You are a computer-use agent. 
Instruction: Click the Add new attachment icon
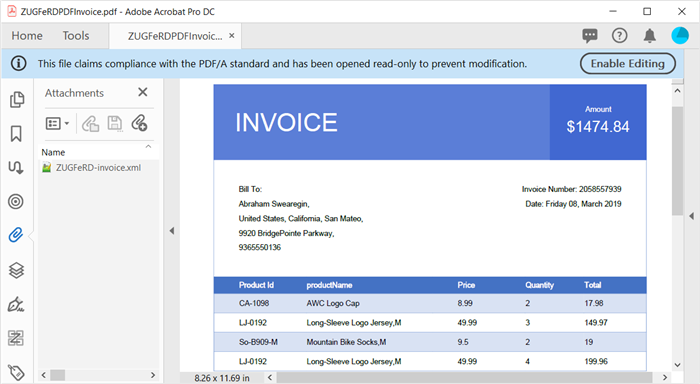[139, 123]
